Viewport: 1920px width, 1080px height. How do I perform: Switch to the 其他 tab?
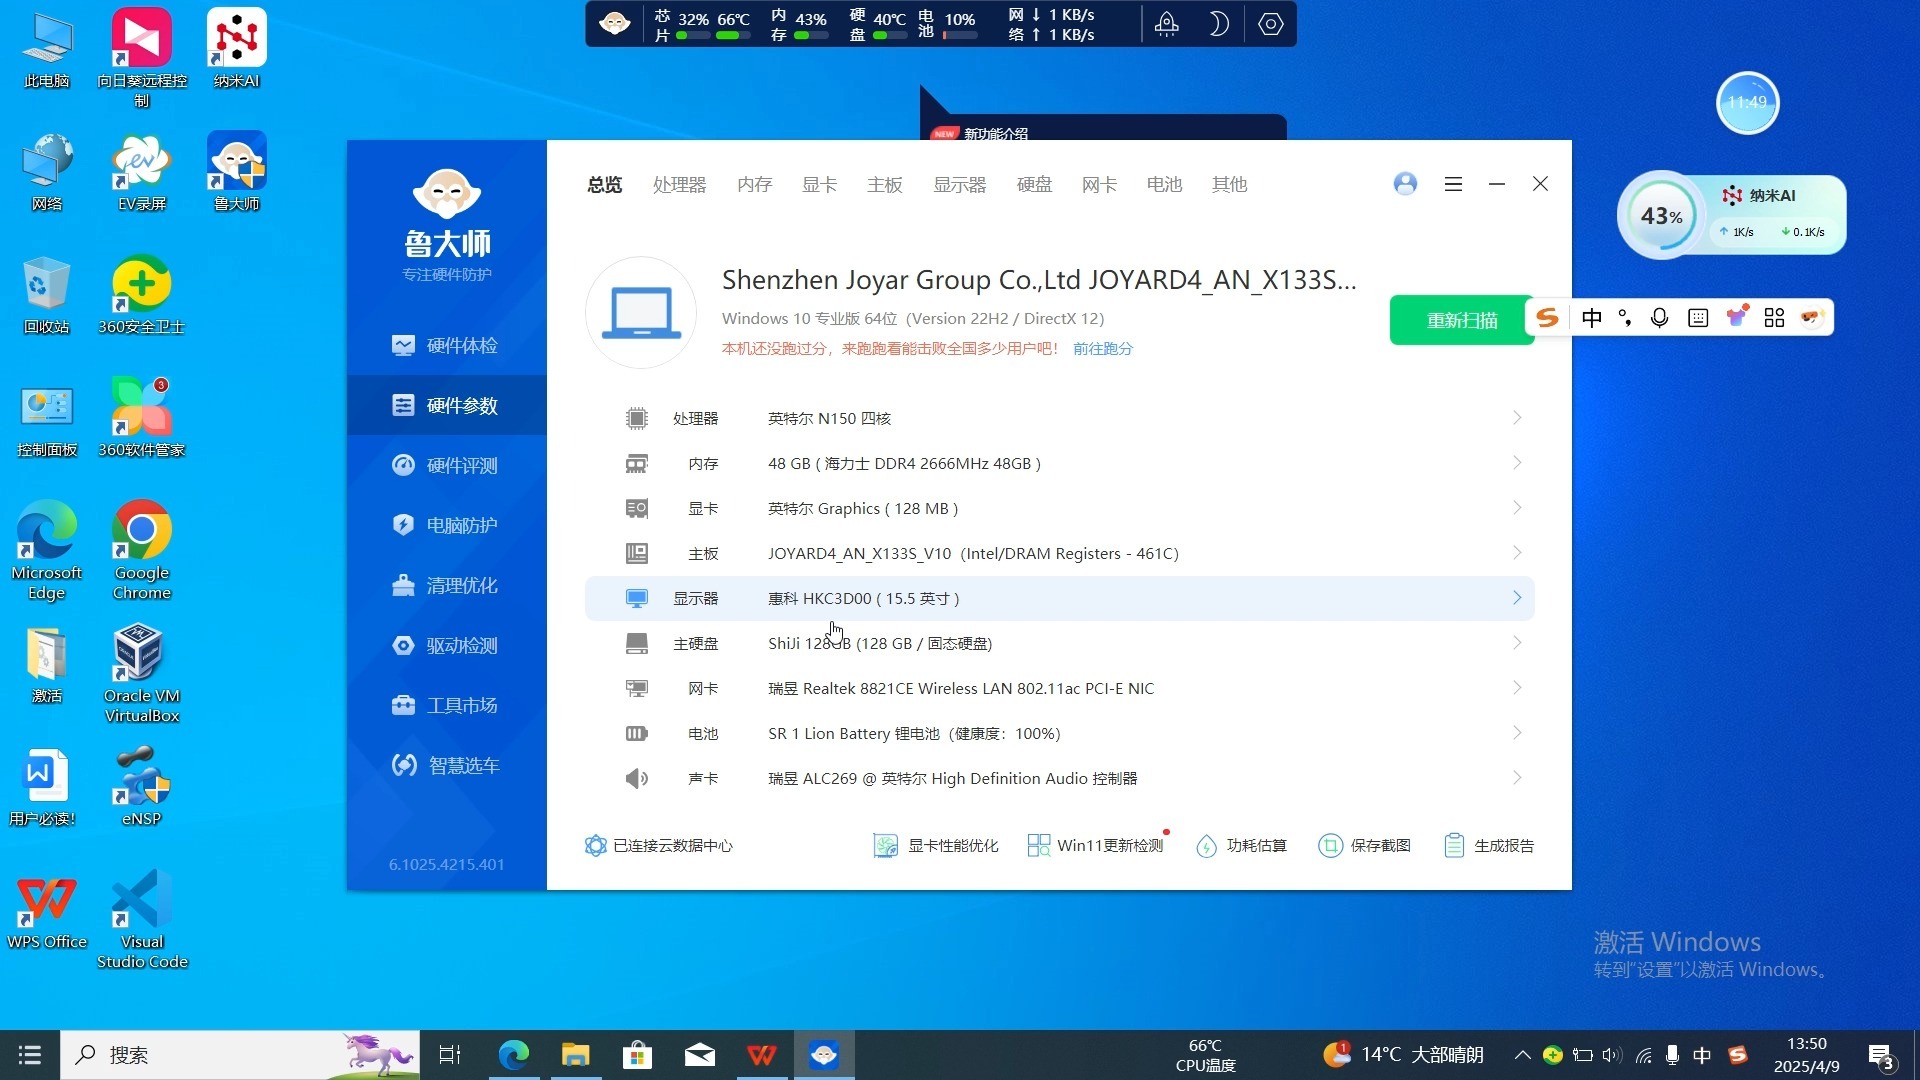coord(1229,185)
